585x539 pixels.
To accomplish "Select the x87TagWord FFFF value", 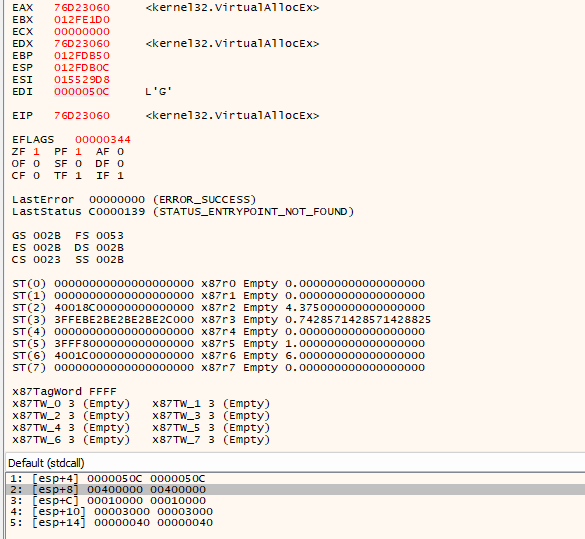I will 103,392.
